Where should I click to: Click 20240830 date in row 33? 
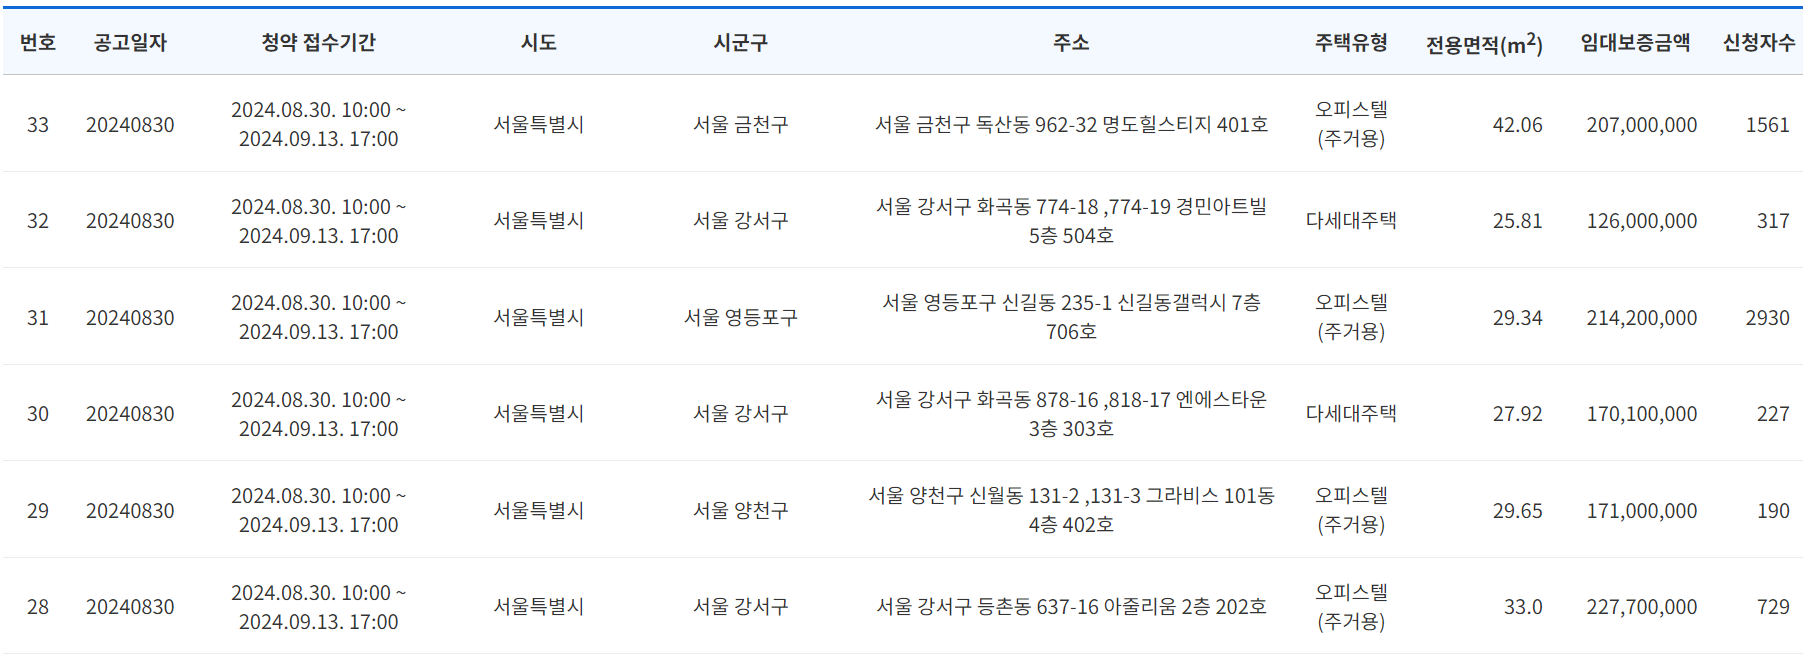tap(130, 125)
